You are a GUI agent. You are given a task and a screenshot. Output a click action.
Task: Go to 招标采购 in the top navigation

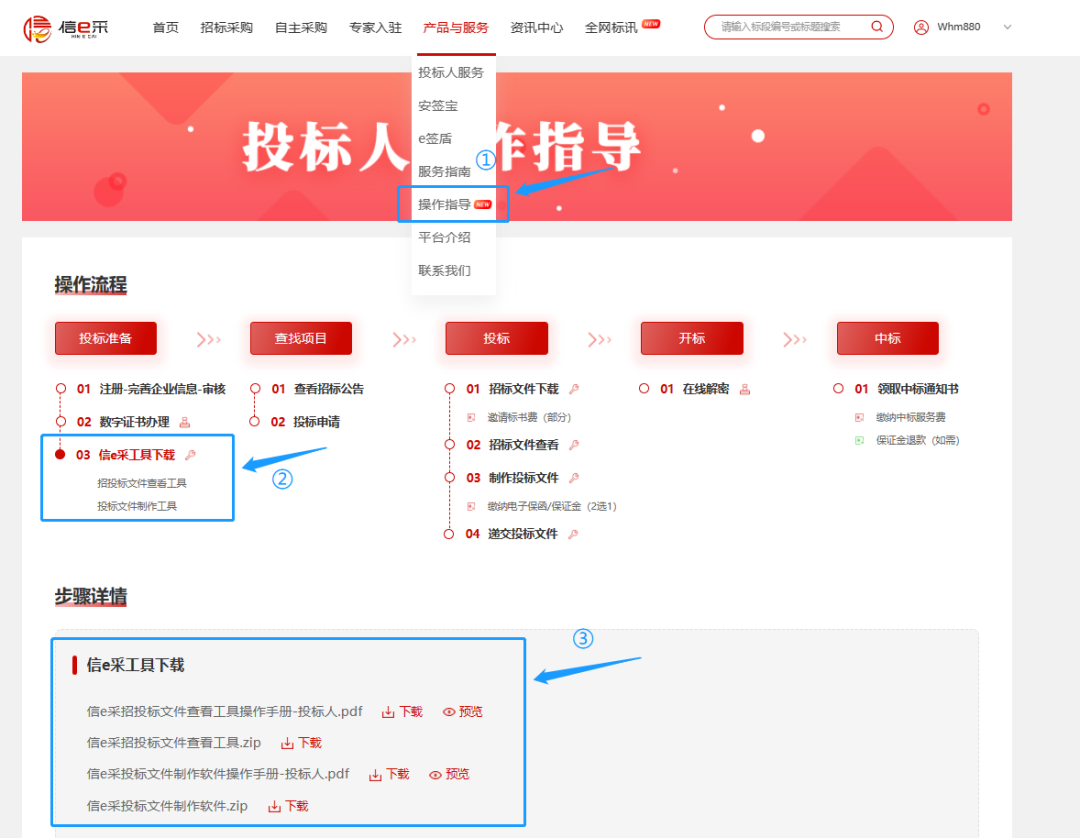227,28
